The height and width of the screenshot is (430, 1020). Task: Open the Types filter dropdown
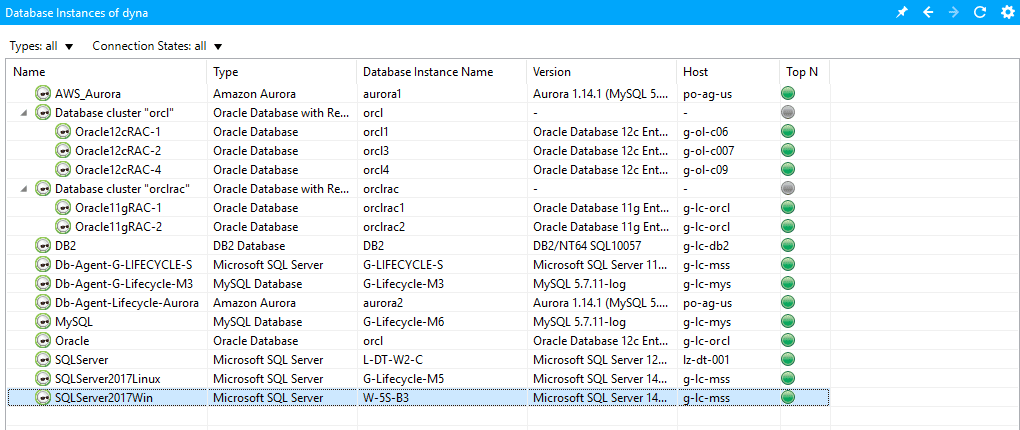(42, 46)
